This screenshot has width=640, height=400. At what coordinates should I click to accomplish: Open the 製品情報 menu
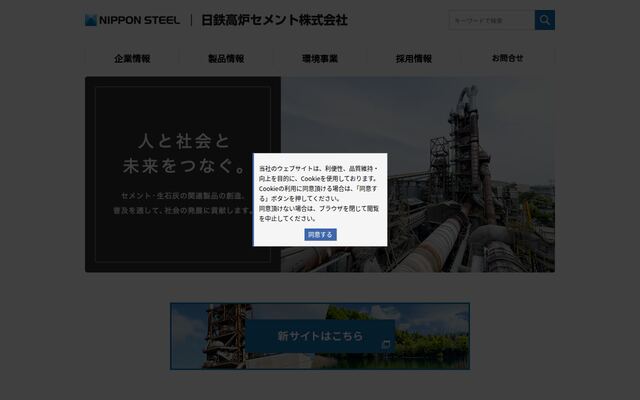226,58
